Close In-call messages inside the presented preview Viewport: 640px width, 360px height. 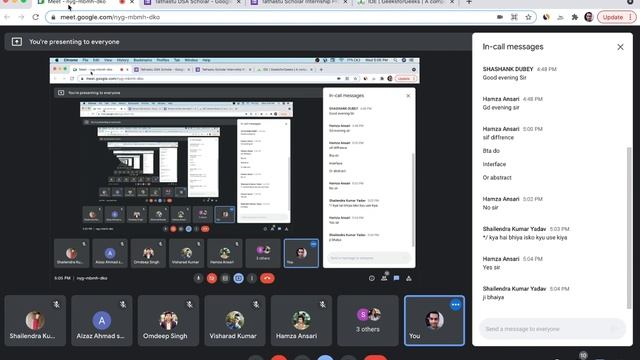[x=408, y=96]
